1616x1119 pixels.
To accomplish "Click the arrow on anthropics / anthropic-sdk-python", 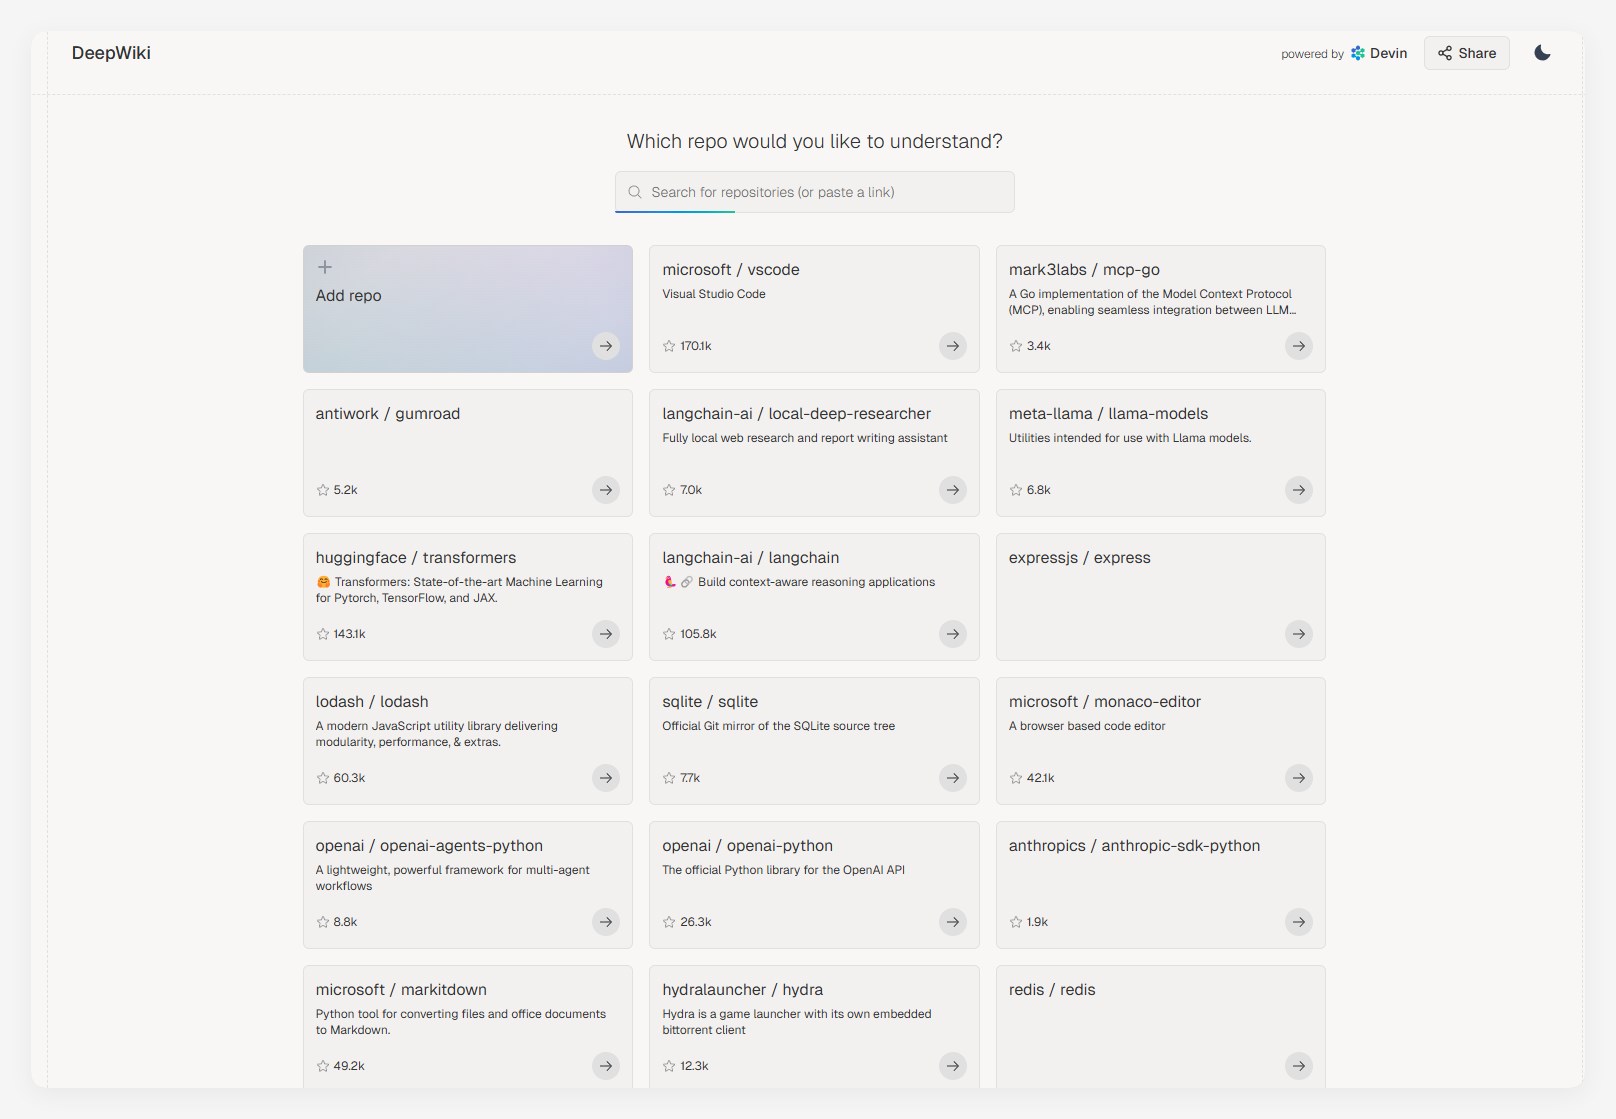I will click(1298, 922).
